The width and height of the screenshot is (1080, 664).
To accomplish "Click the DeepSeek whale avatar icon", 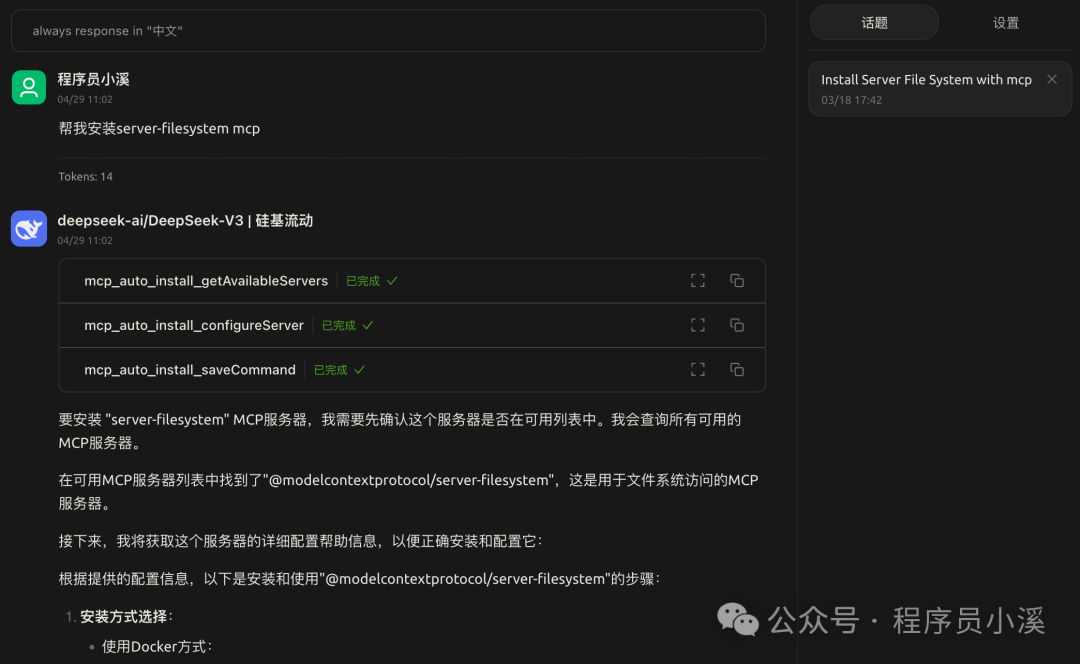I will pos(29,229).
